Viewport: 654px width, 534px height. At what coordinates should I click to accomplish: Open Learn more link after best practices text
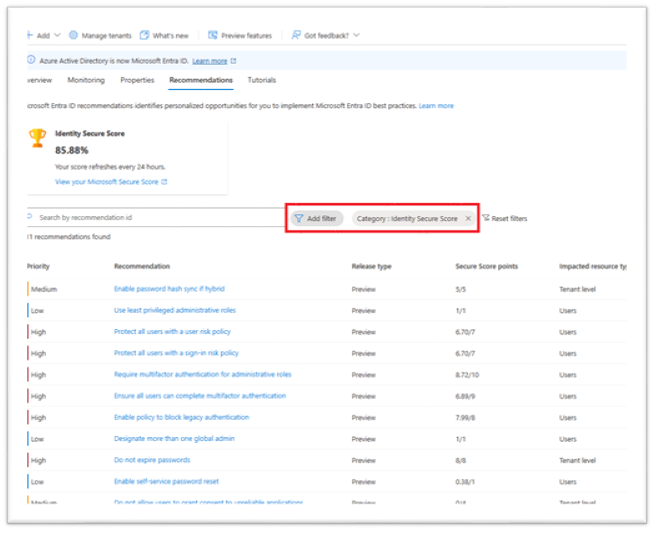pos(436,106)
